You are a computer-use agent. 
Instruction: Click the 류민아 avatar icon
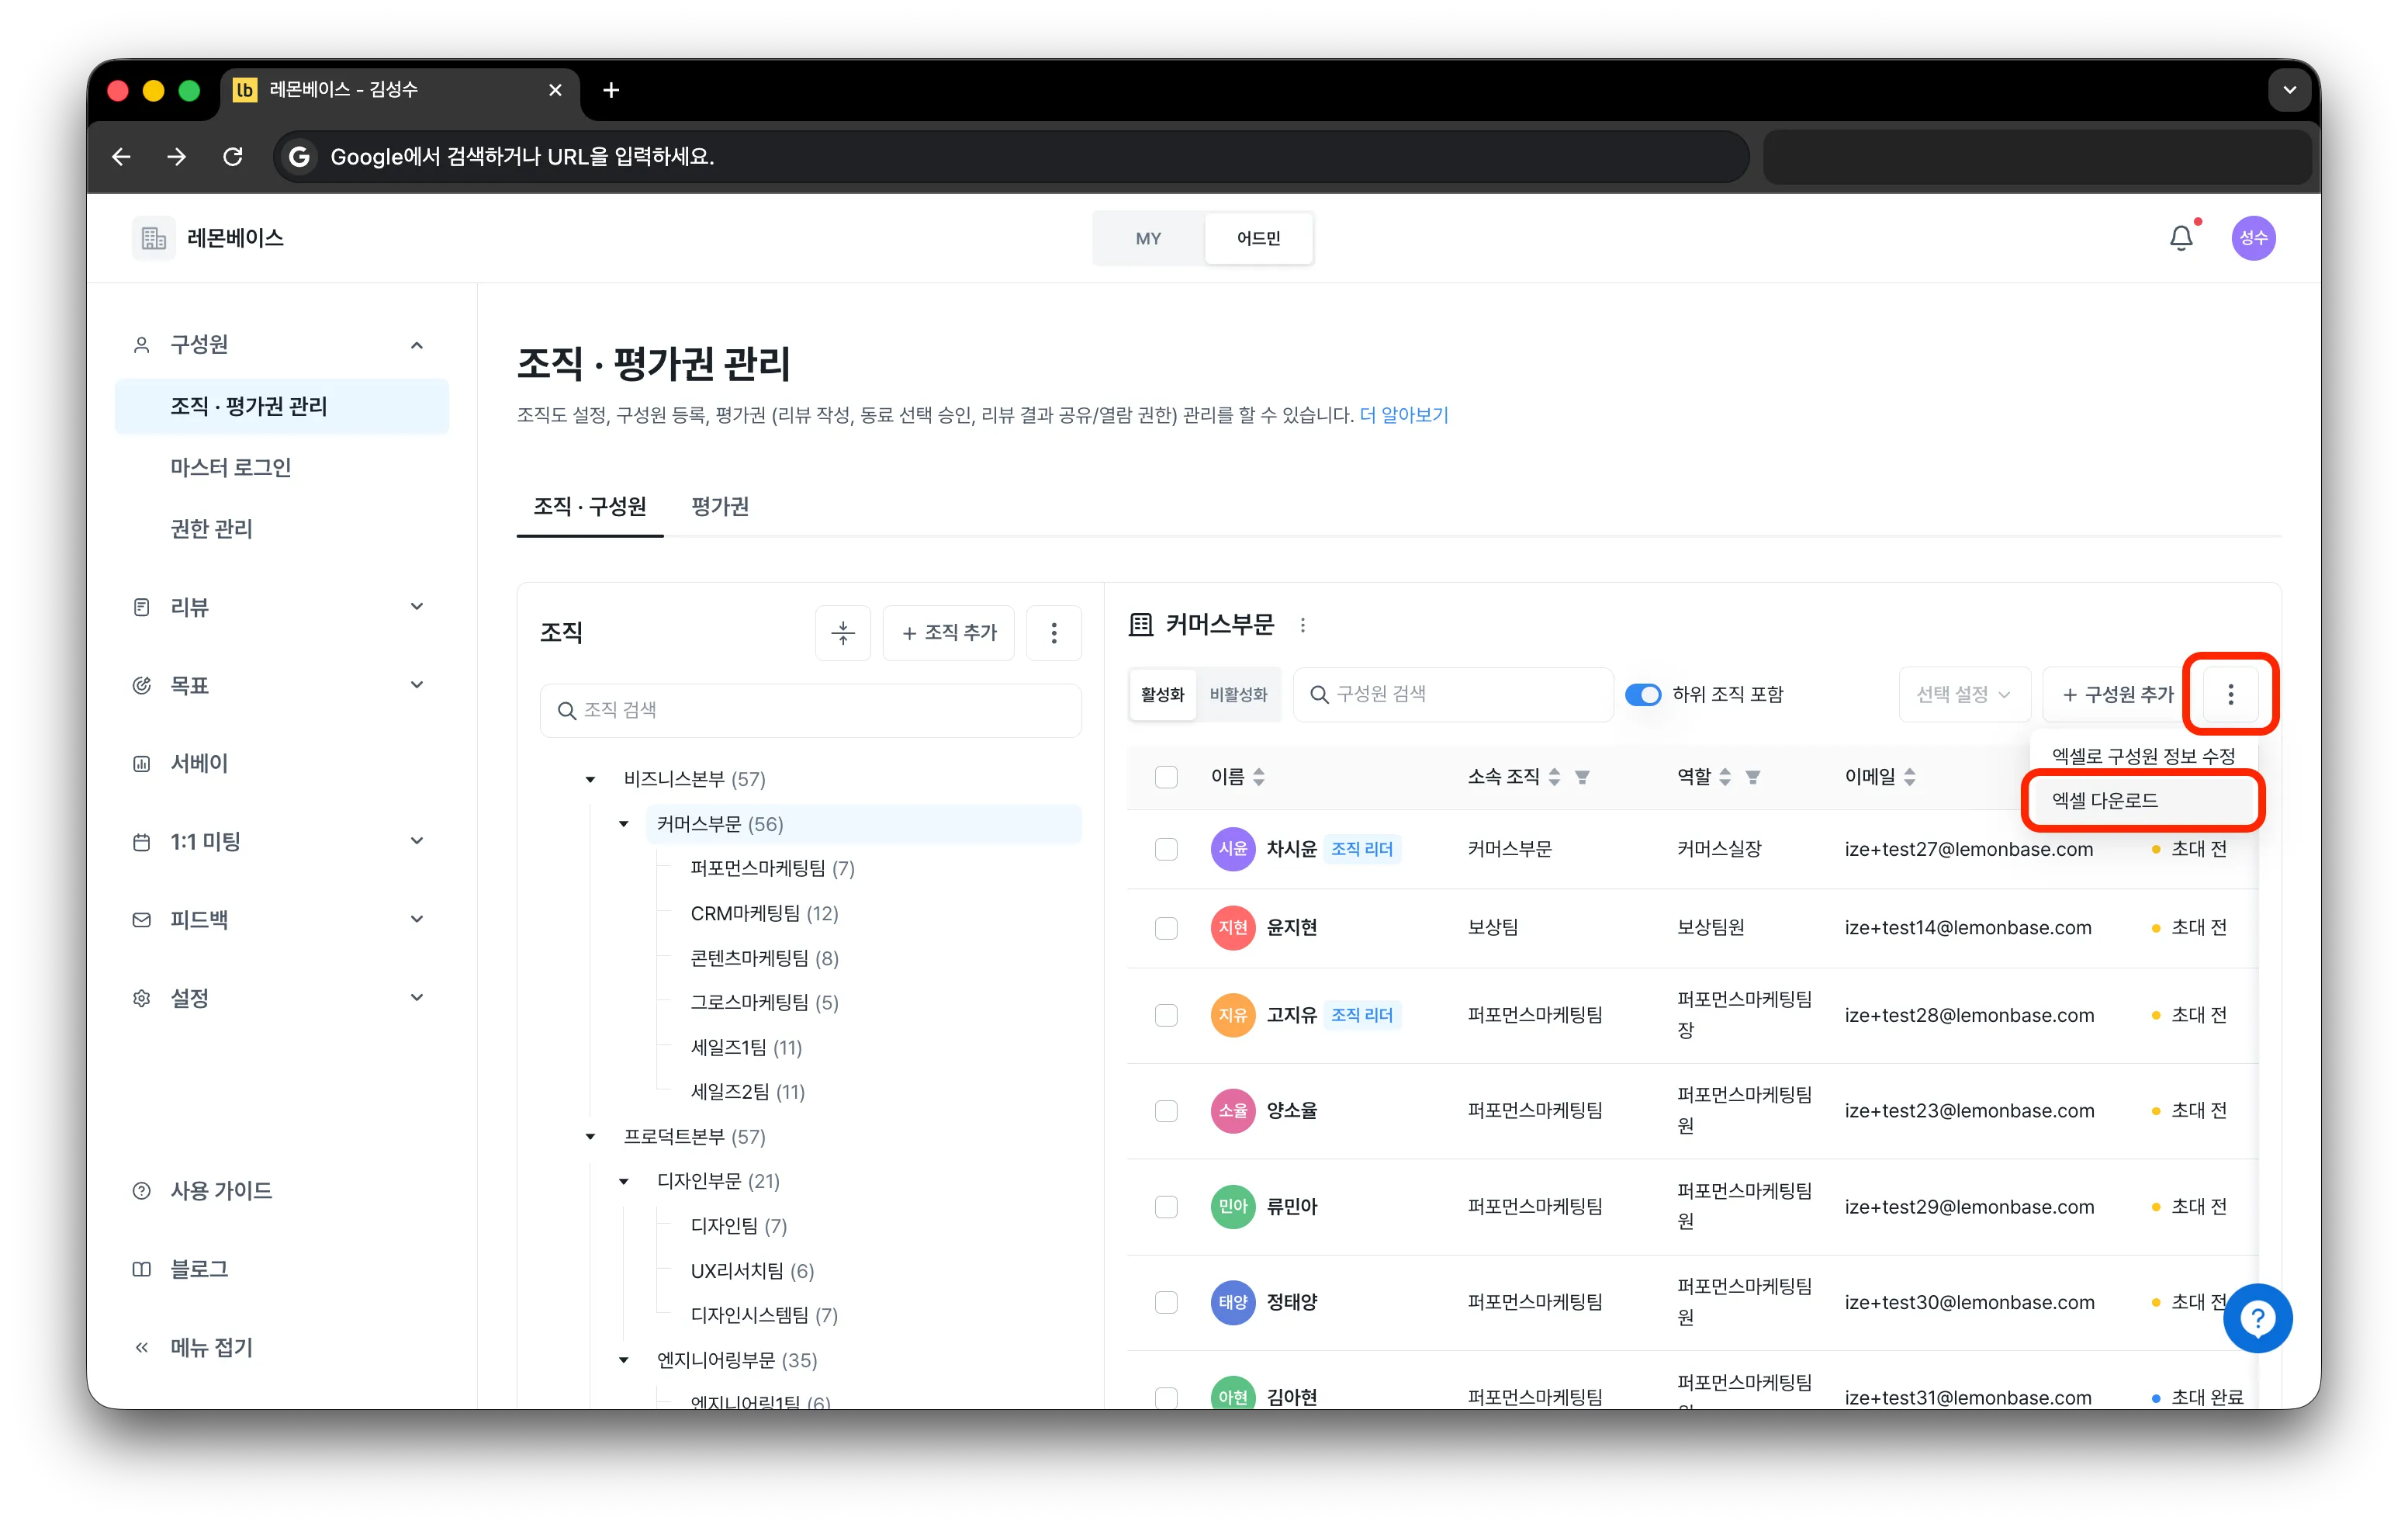coord(1233,1207)
